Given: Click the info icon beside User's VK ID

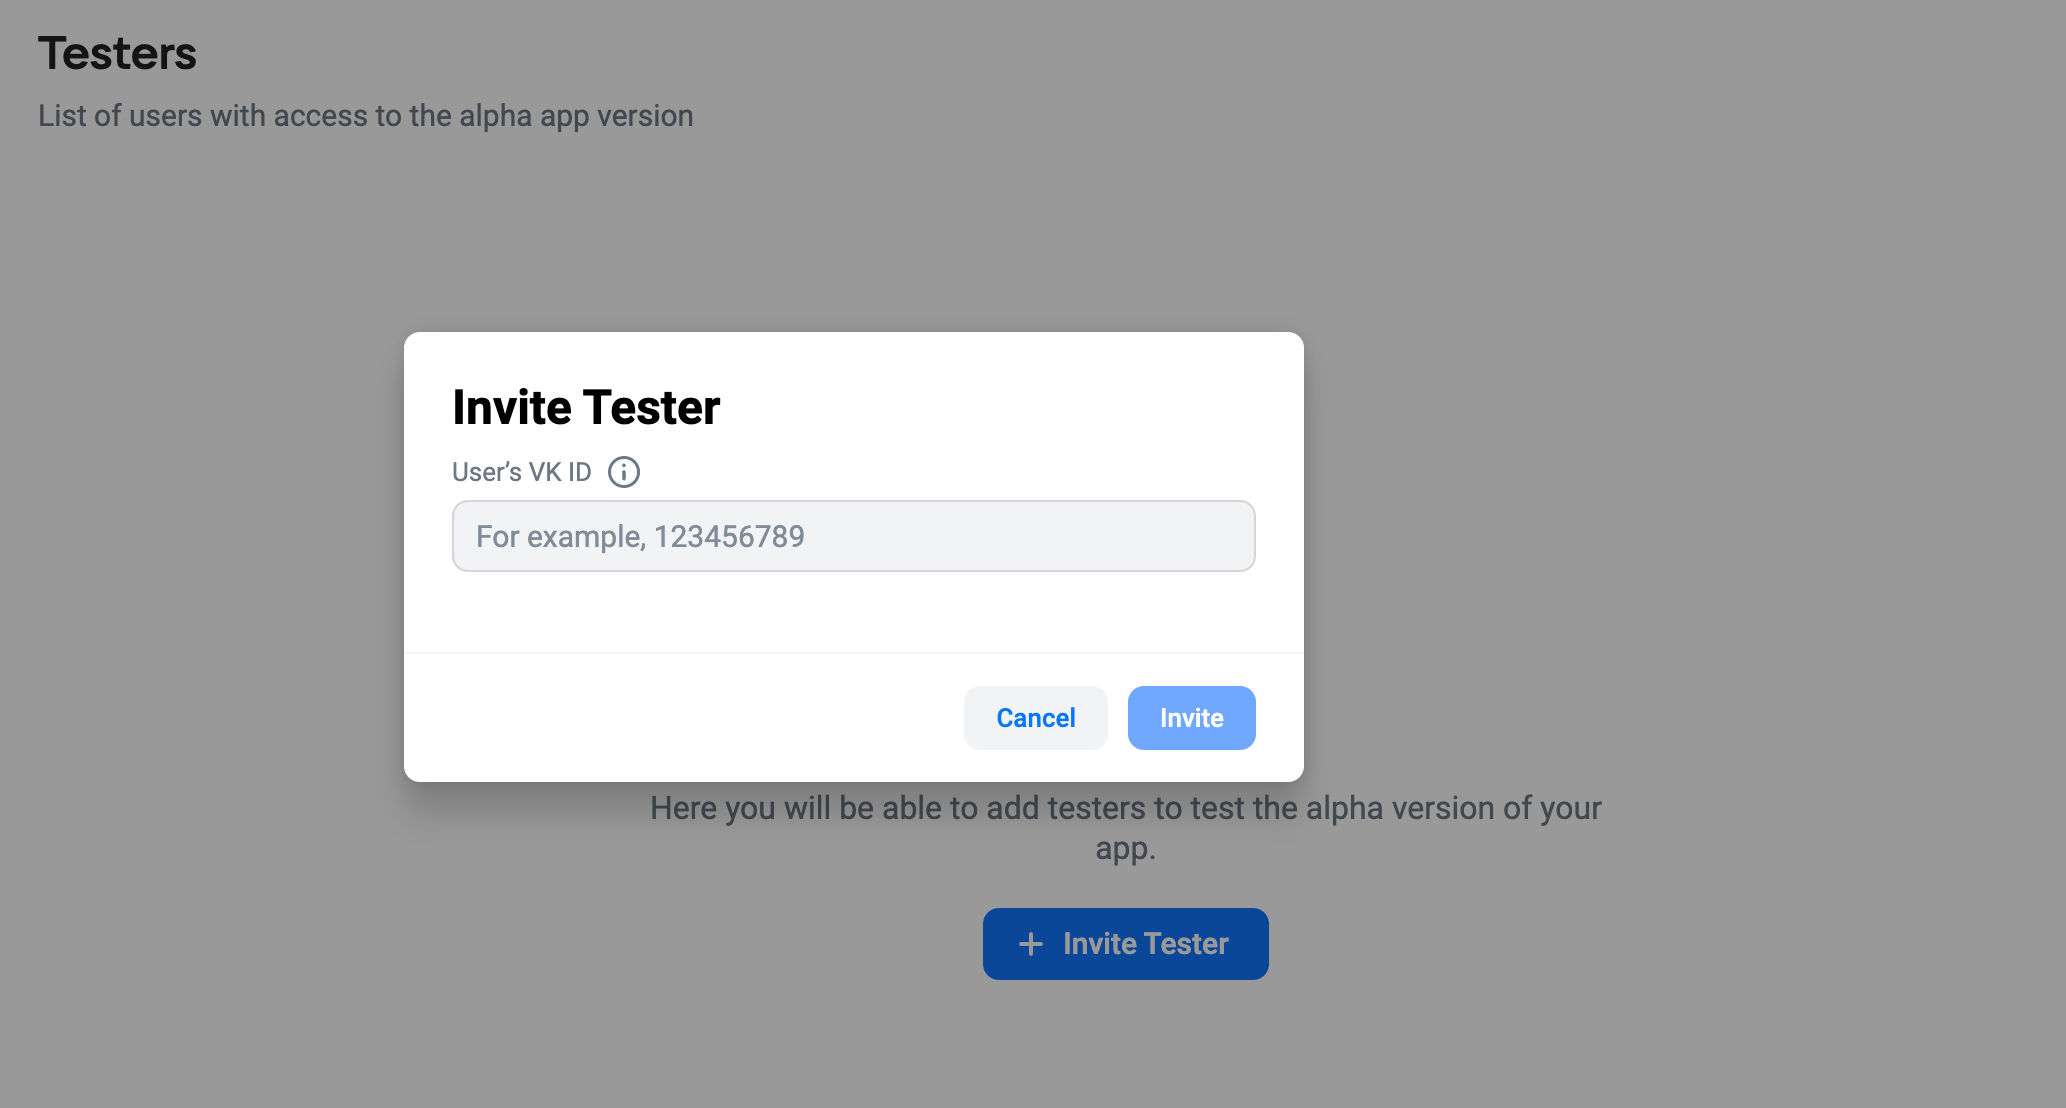Looking at the screenshot, I should 624,472.
